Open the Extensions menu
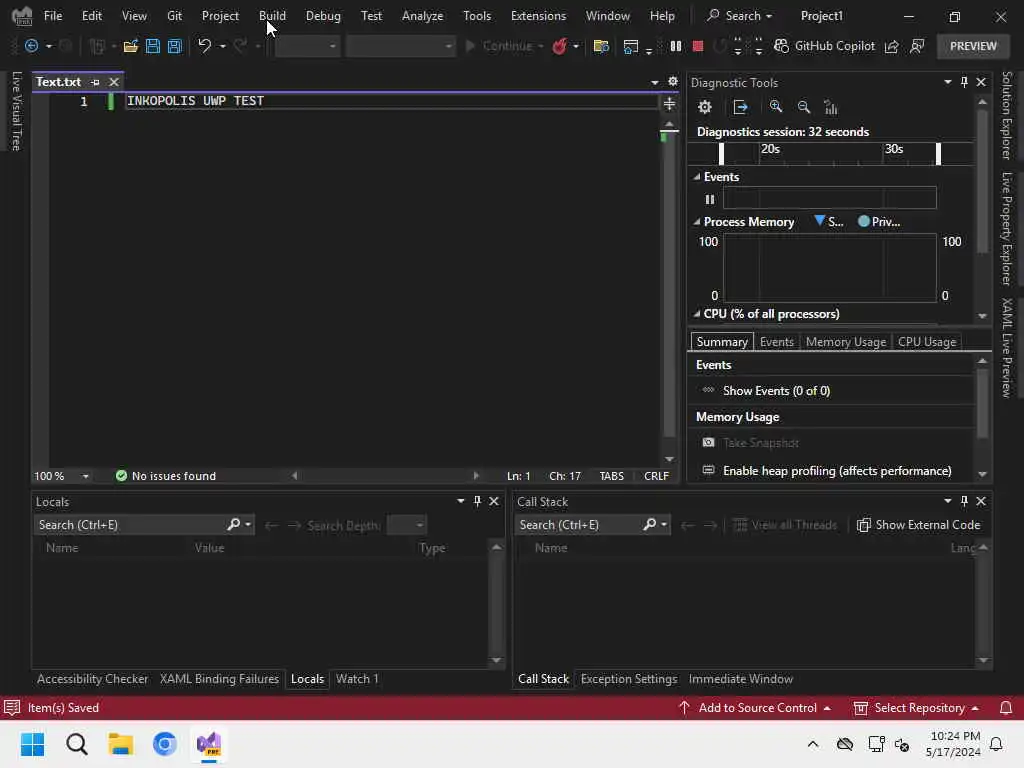 [x=538, y=16]
